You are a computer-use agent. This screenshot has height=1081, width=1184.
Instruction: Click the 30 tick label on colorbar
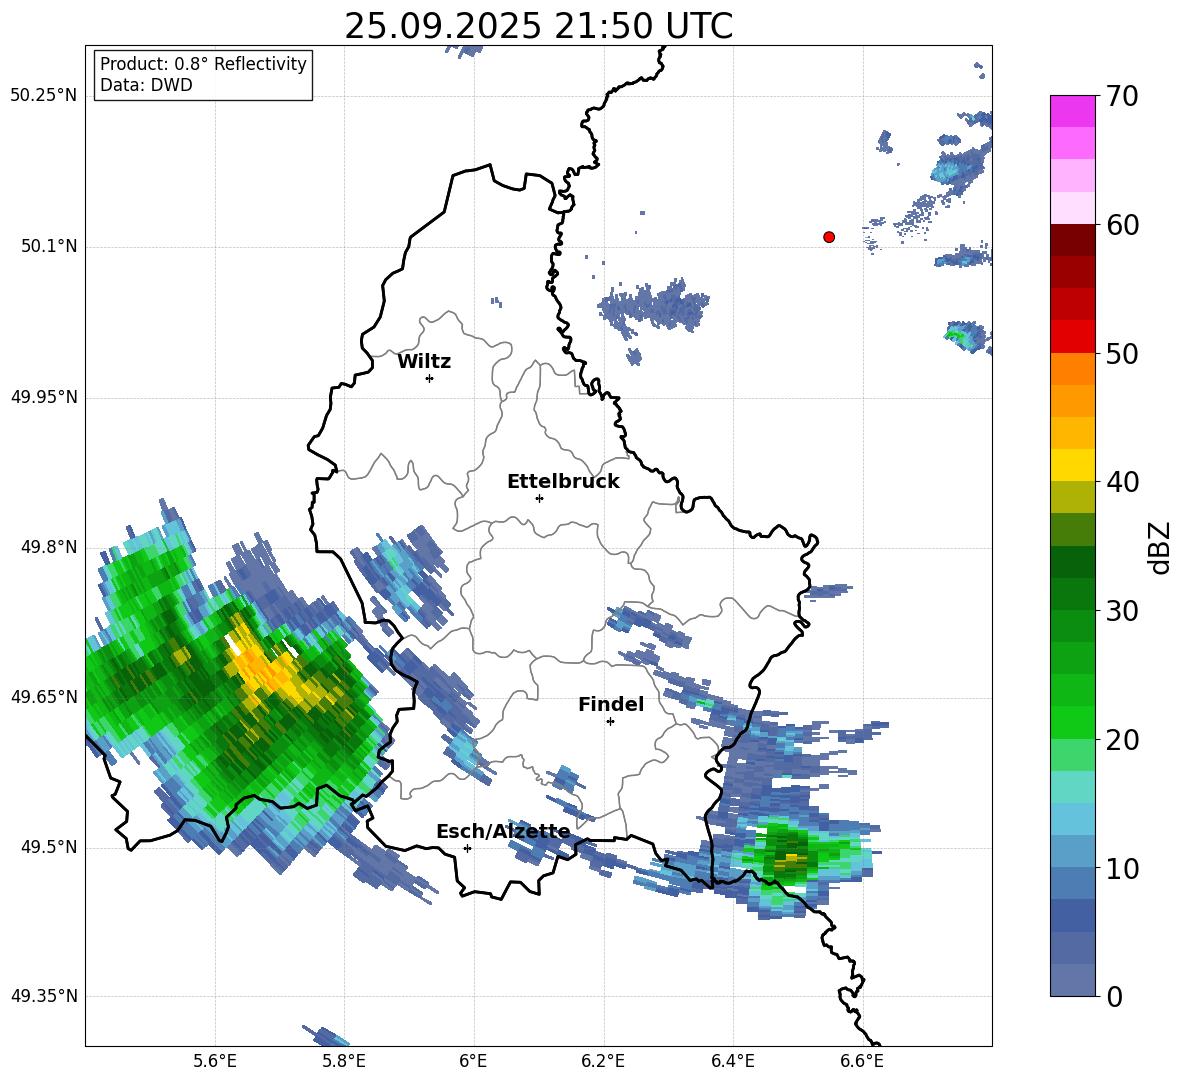pyautogui.click(x=1121, y=611)
